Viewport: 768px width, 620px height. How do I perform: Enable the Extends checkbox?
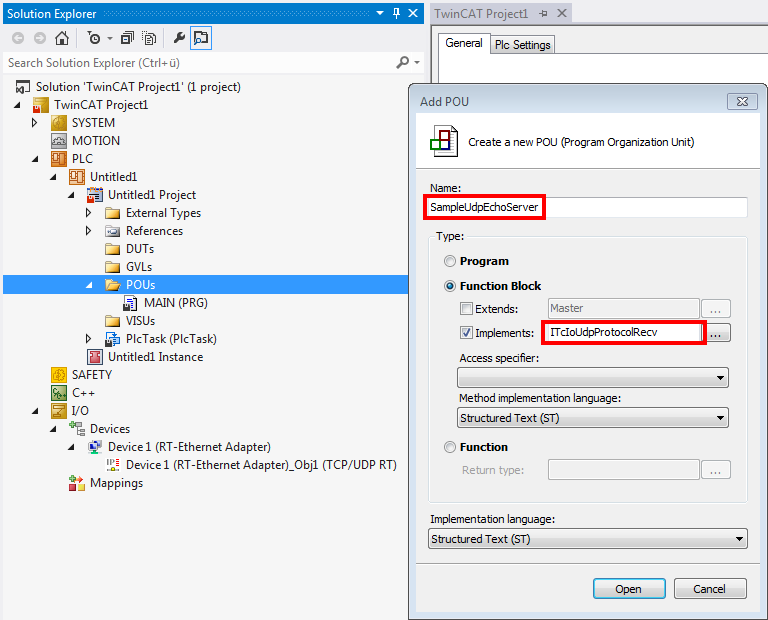(466, 309)
